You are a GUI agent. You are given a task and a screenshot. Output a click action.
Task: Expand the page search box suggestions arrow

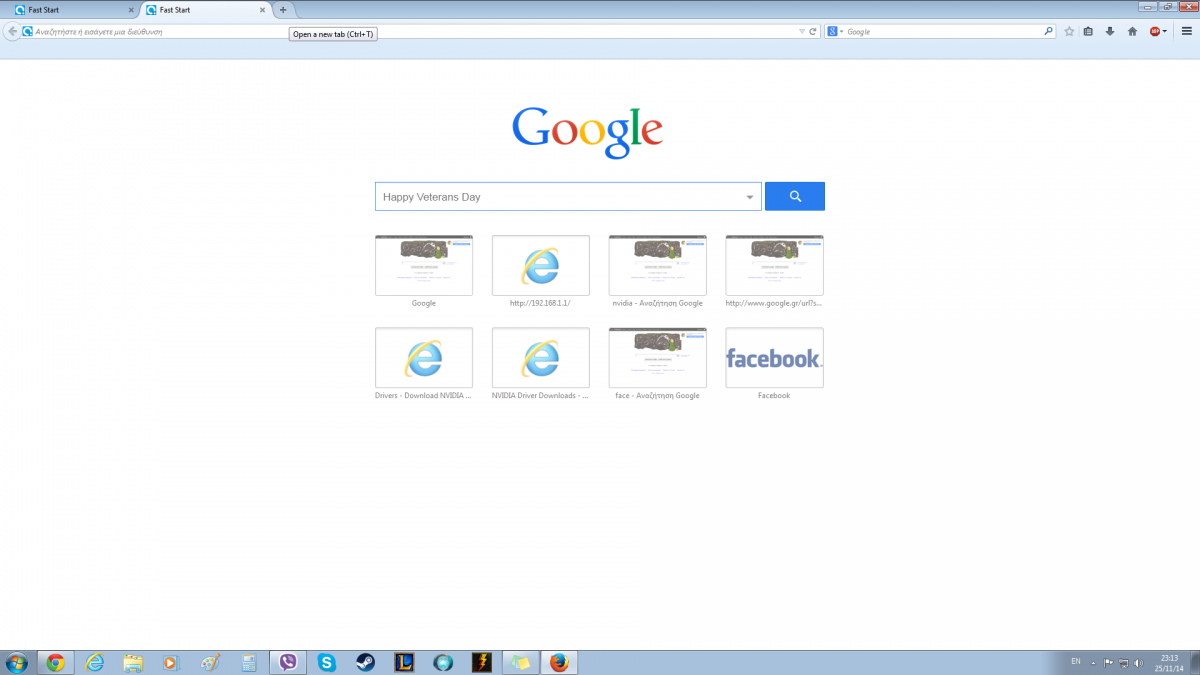[x=750, y=197]
